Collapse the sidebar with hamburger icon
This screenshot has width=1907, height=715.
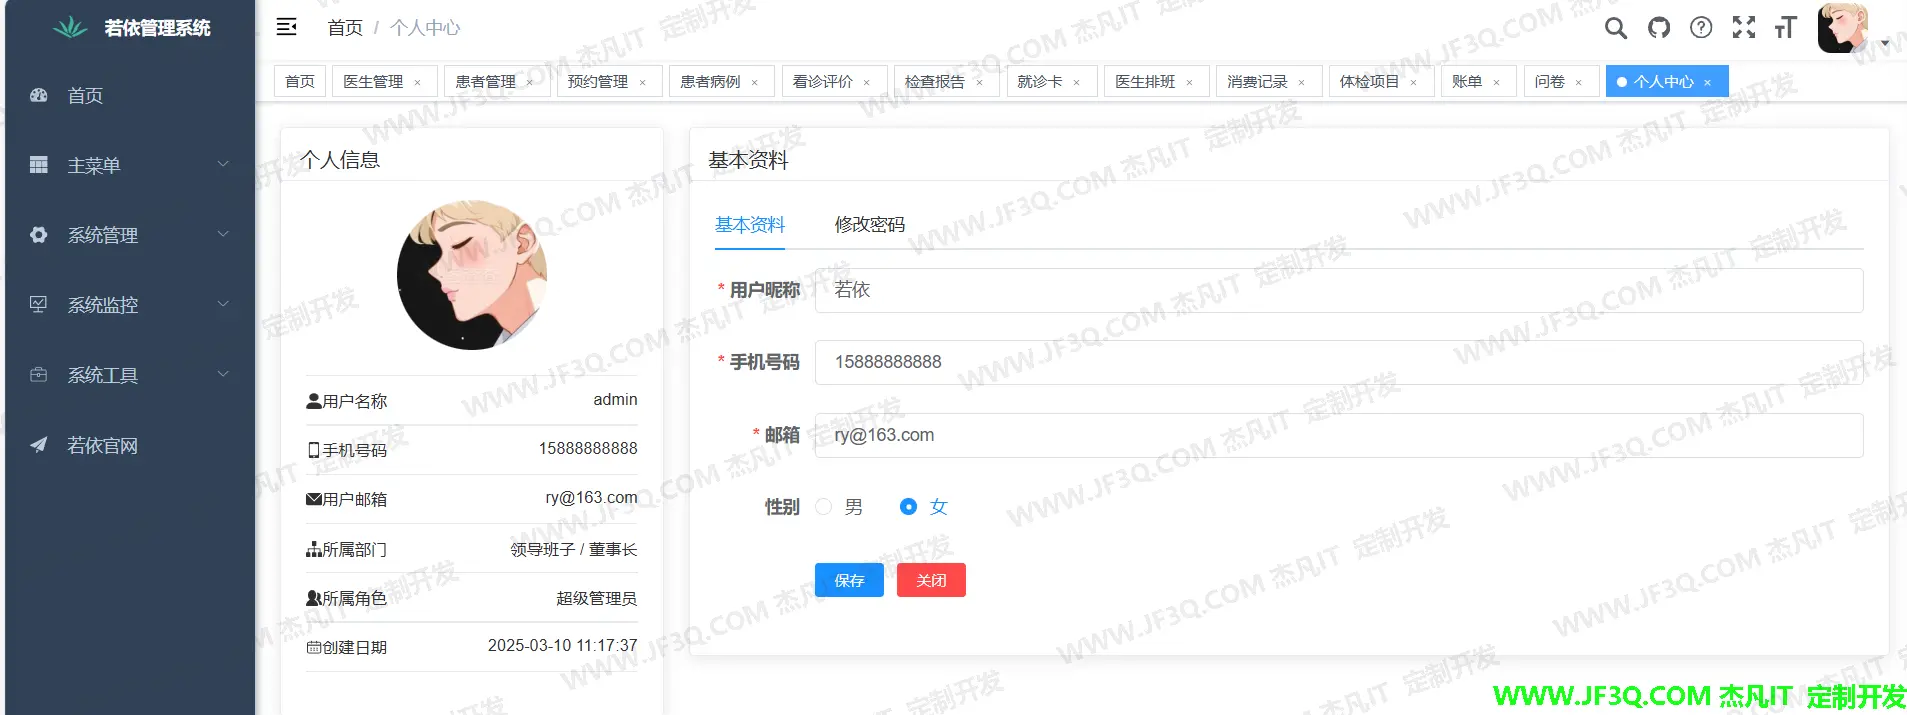pyautogui.click(x=286, y=27)
